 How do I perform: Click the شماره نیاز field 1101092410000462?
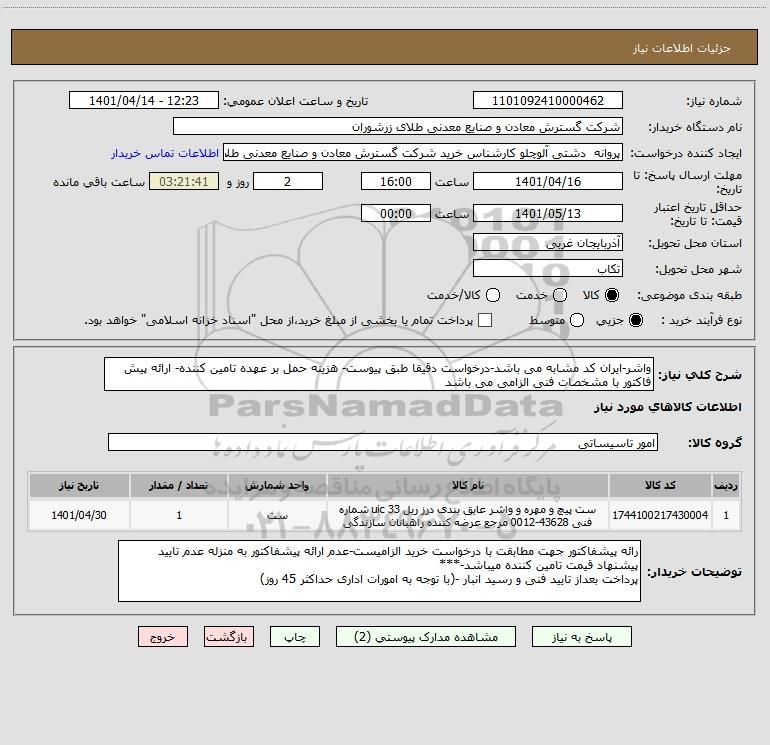tap(548, 101)
